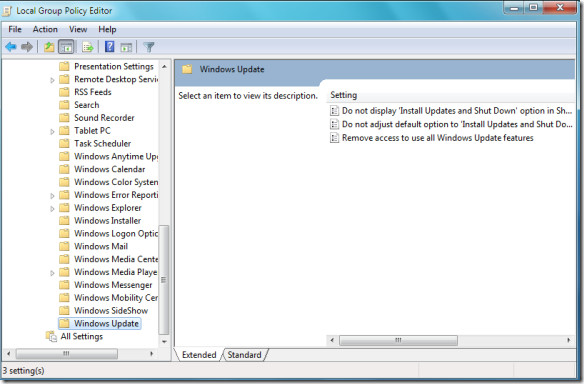Select Windows Mobility Center tree item

click(x=116, y=298)
